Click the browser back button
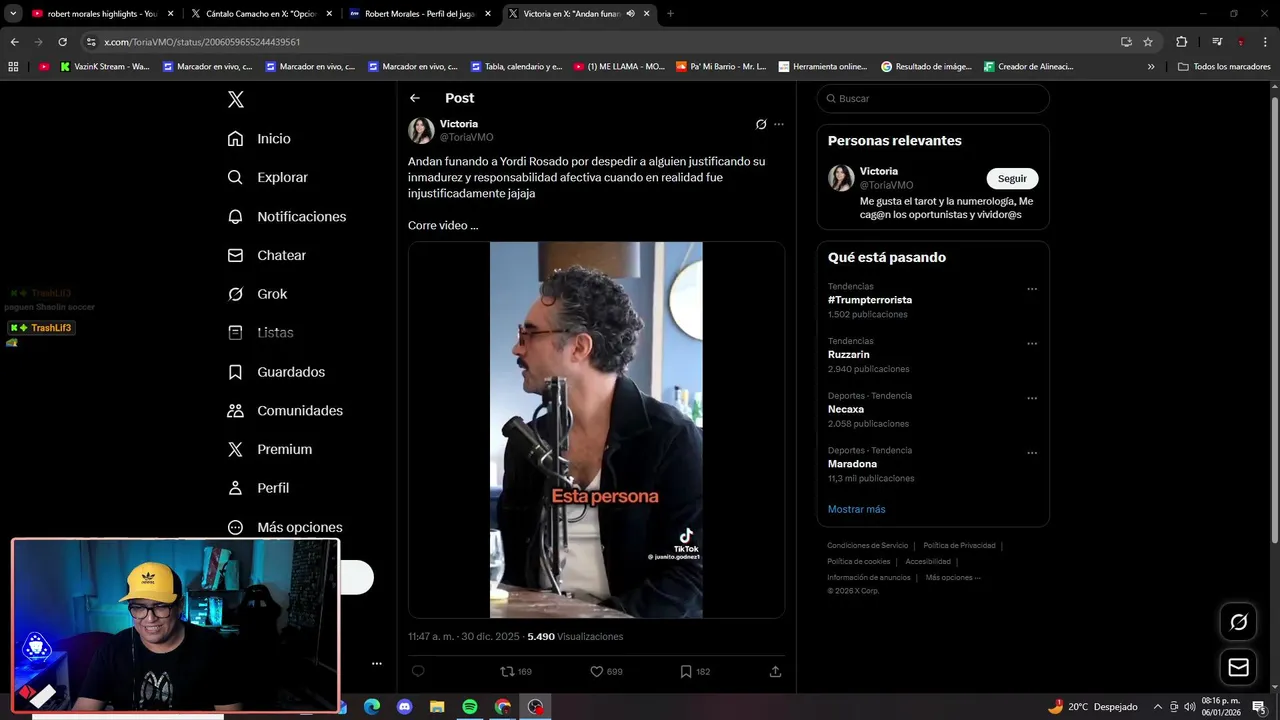This screenshot has width=1280, height=720. 14,42
